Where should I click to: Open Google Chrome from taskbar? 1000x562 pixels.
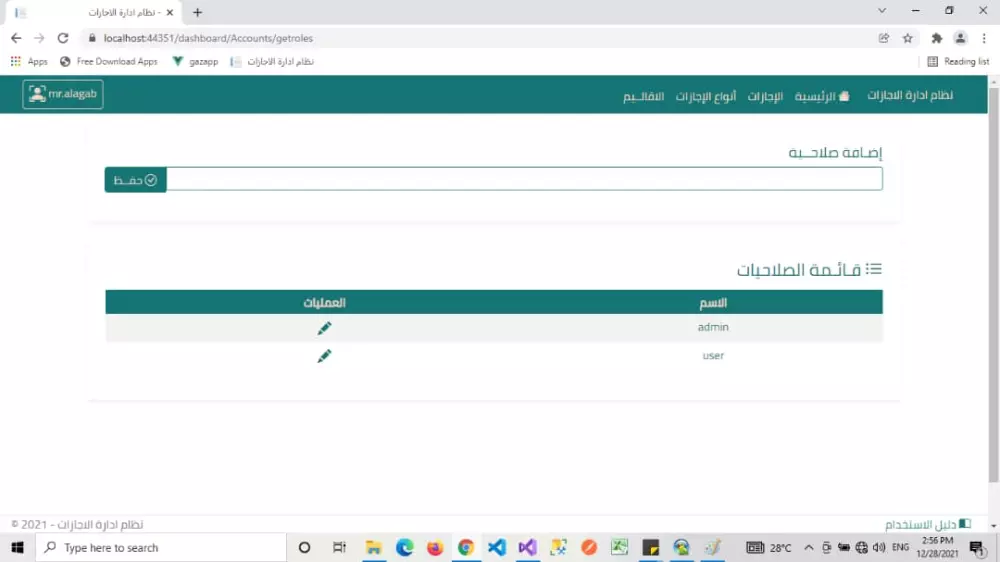click(466, 547)
